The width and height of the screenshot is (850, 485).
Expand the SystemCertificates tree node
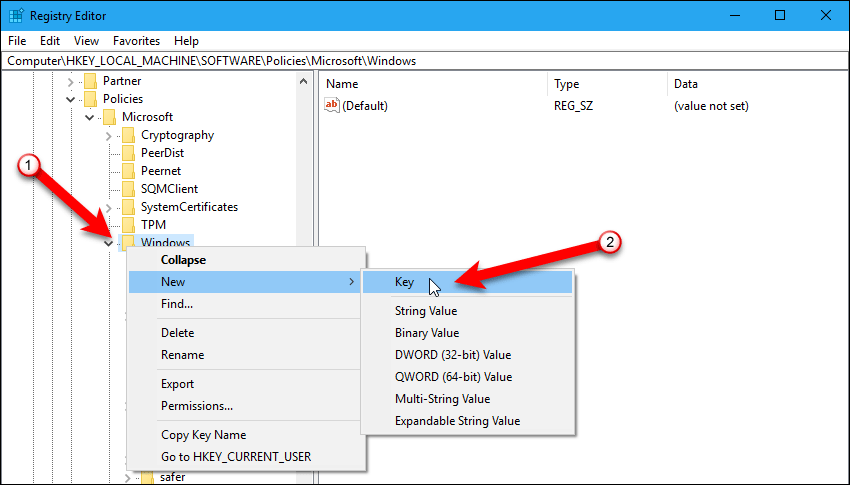pyautogui.click(x=108, y=207)
